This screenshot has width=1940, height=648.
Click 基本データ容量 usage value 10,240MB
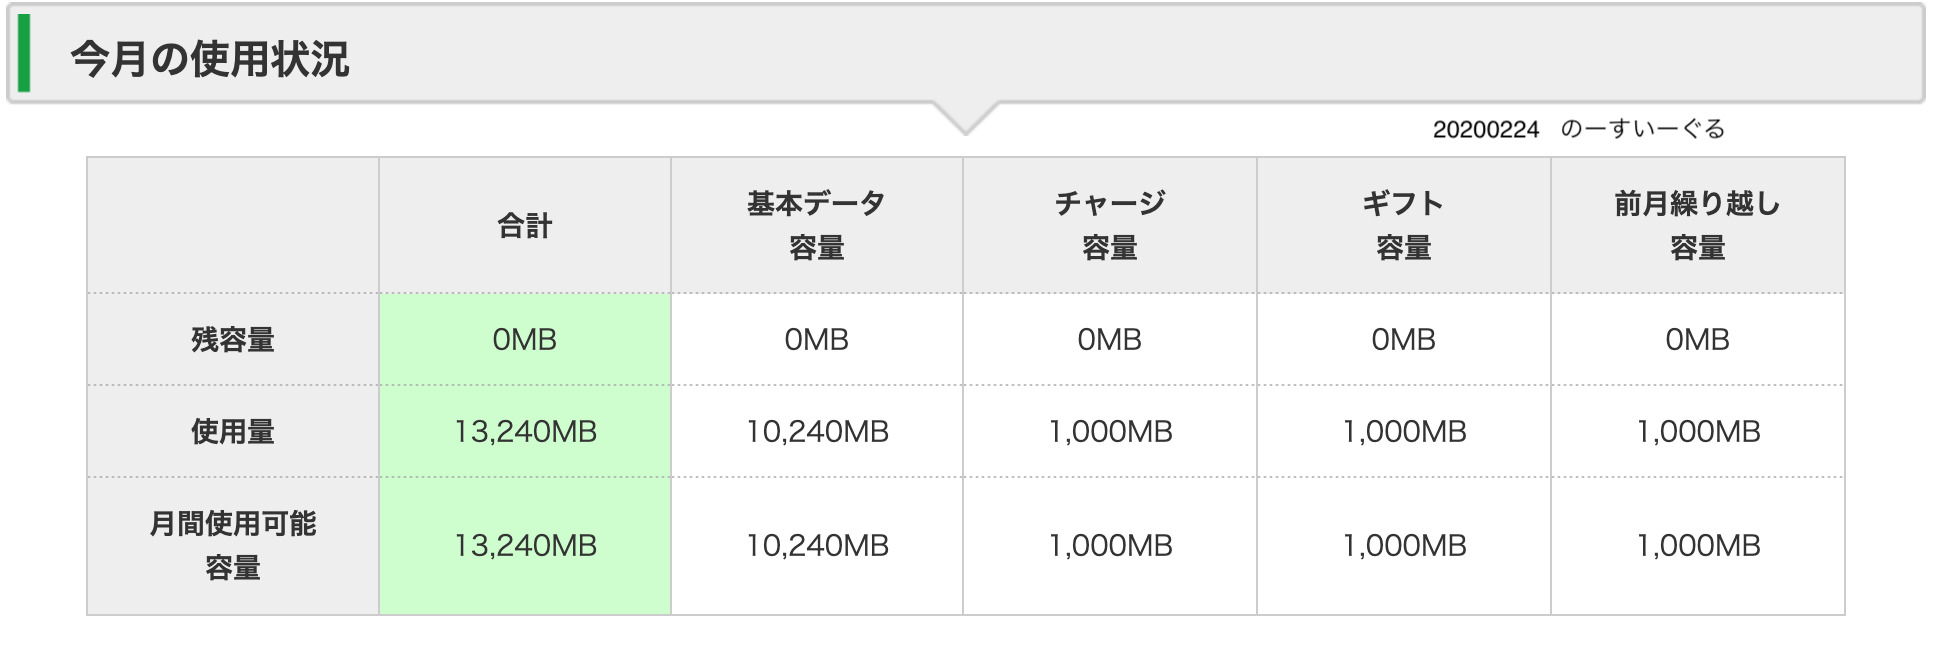(817, 432)
